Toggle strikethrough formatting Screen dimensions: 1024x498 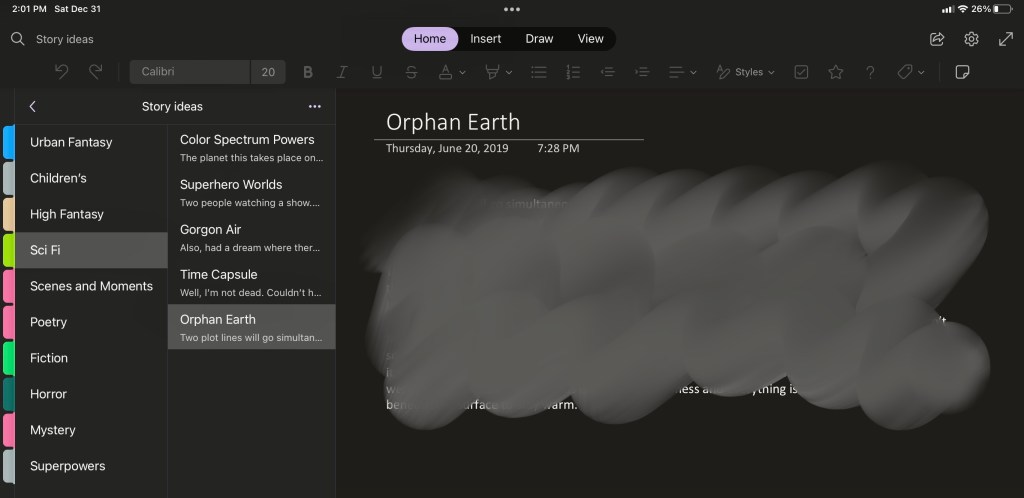click(411, 72)
